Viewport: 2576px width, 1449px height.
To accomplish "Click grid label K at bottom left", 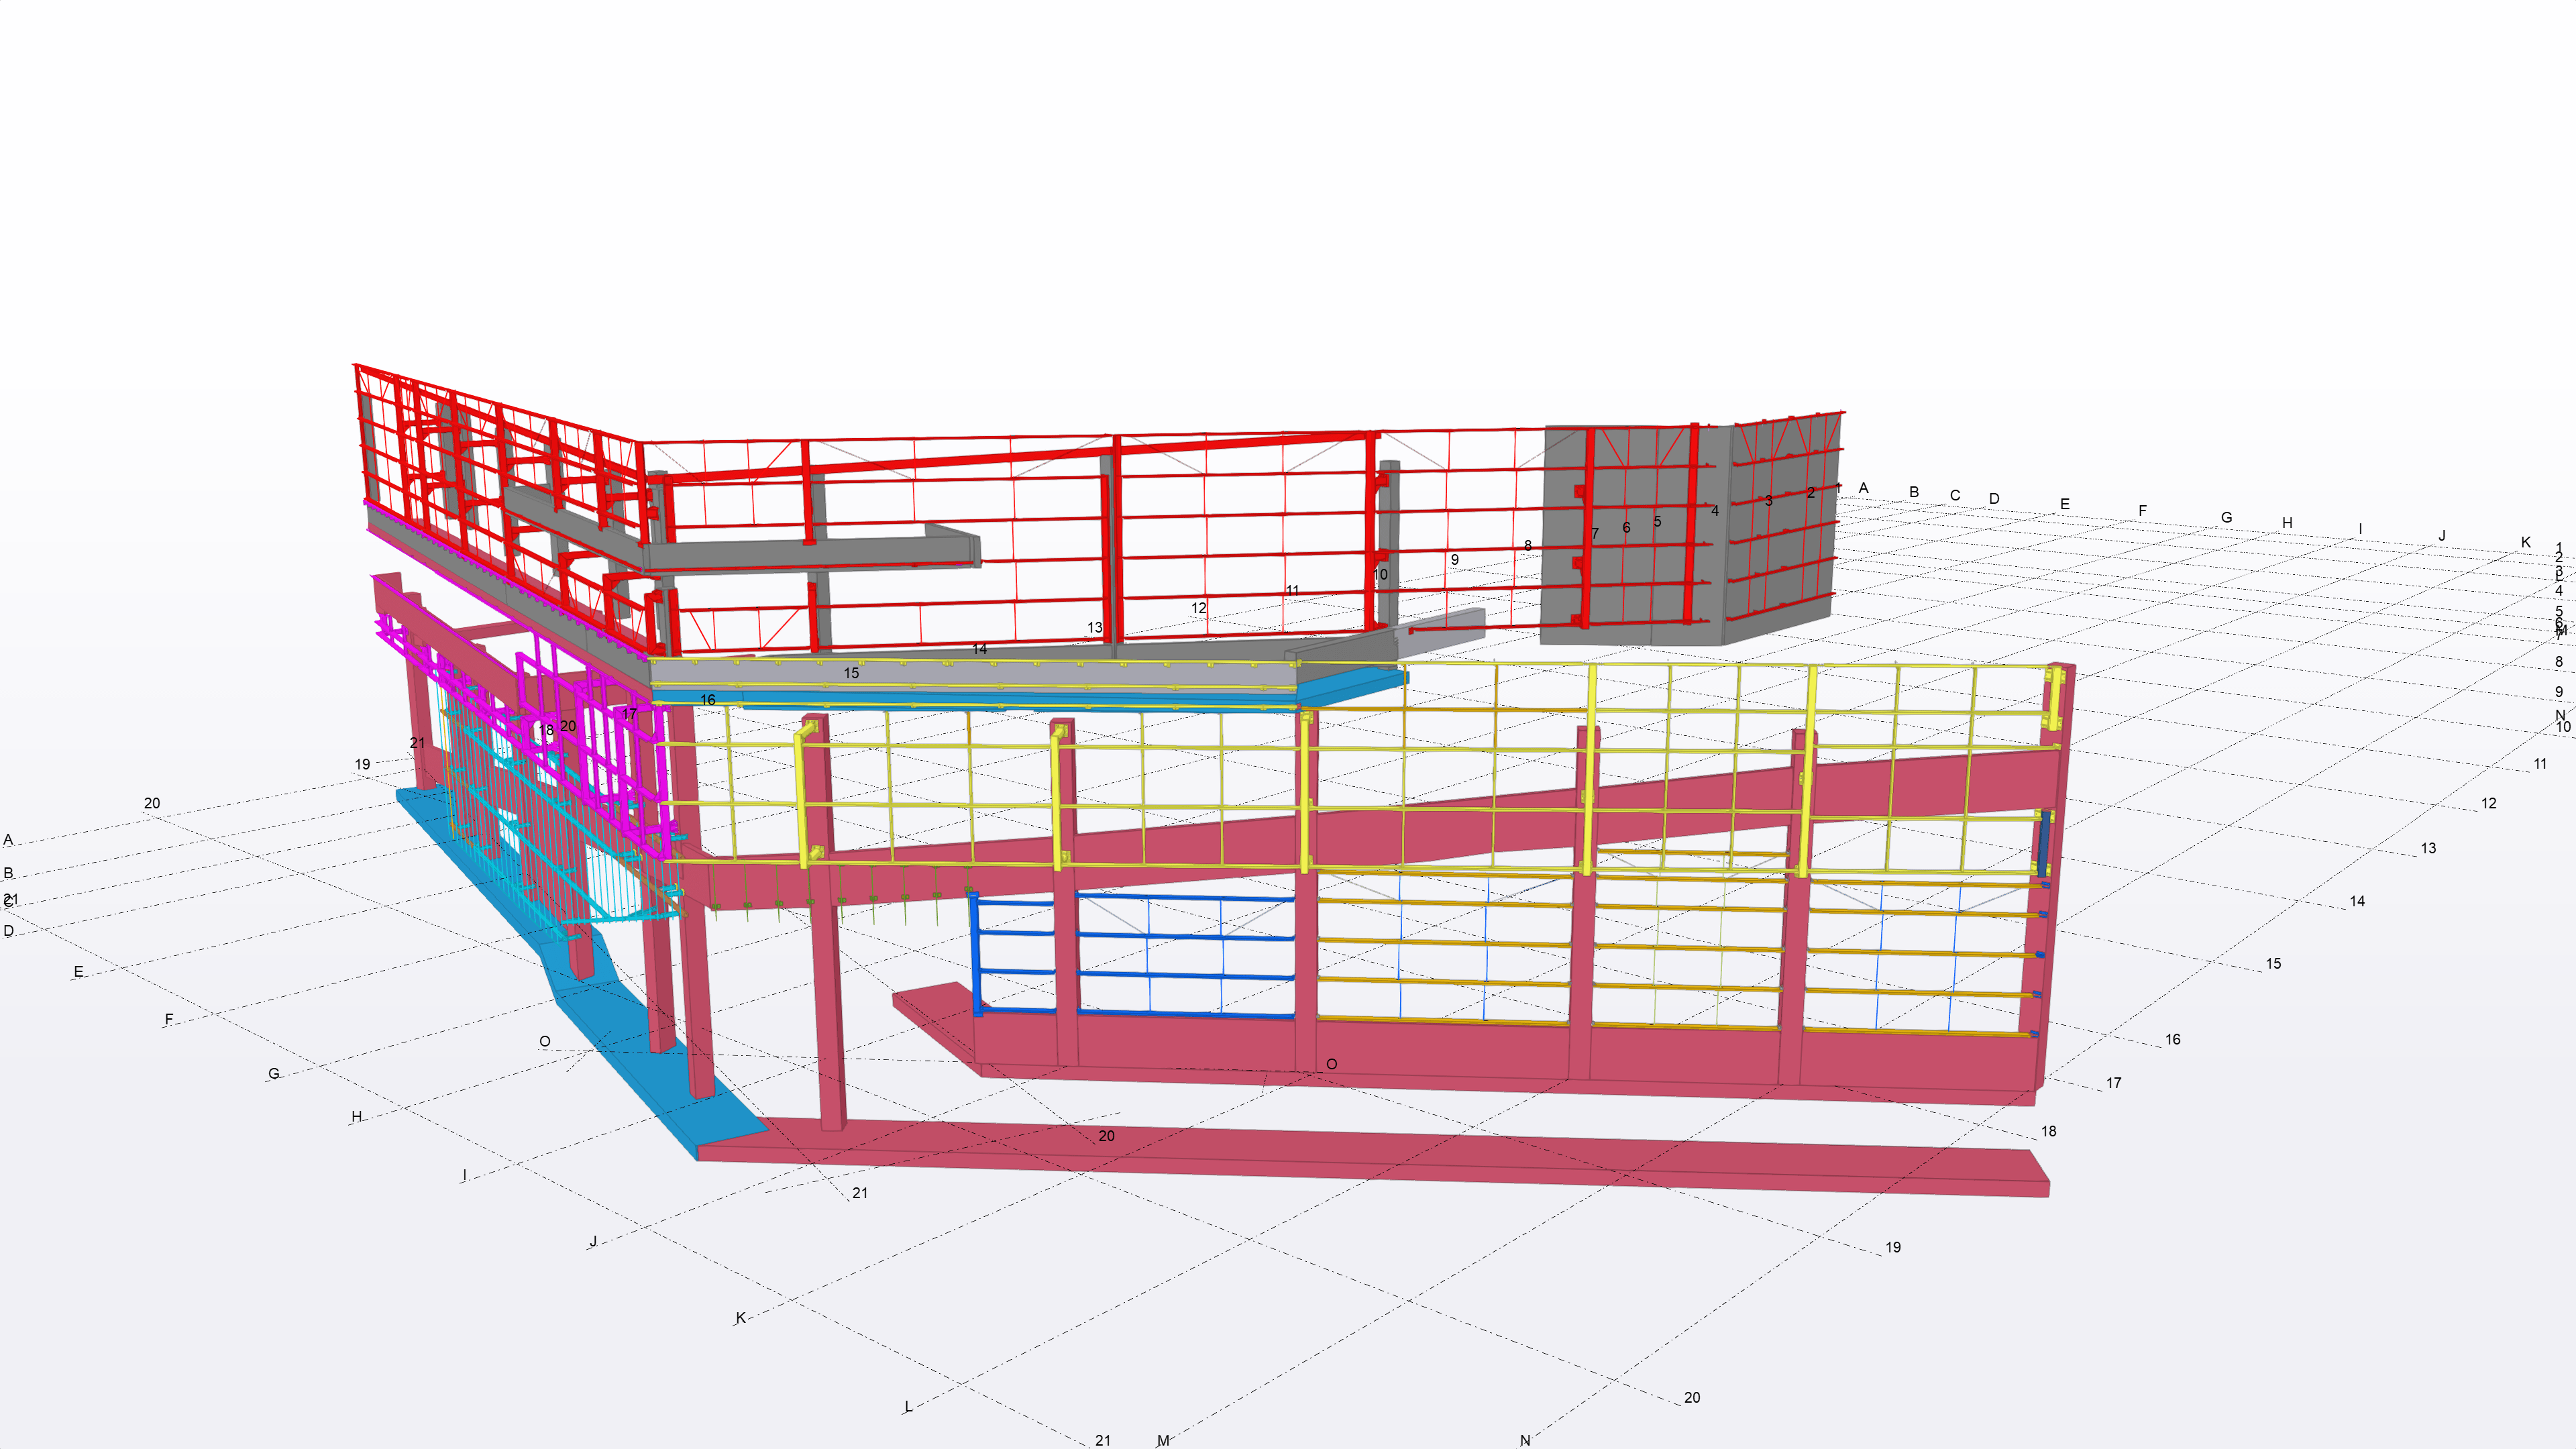I will point(740,1318).
